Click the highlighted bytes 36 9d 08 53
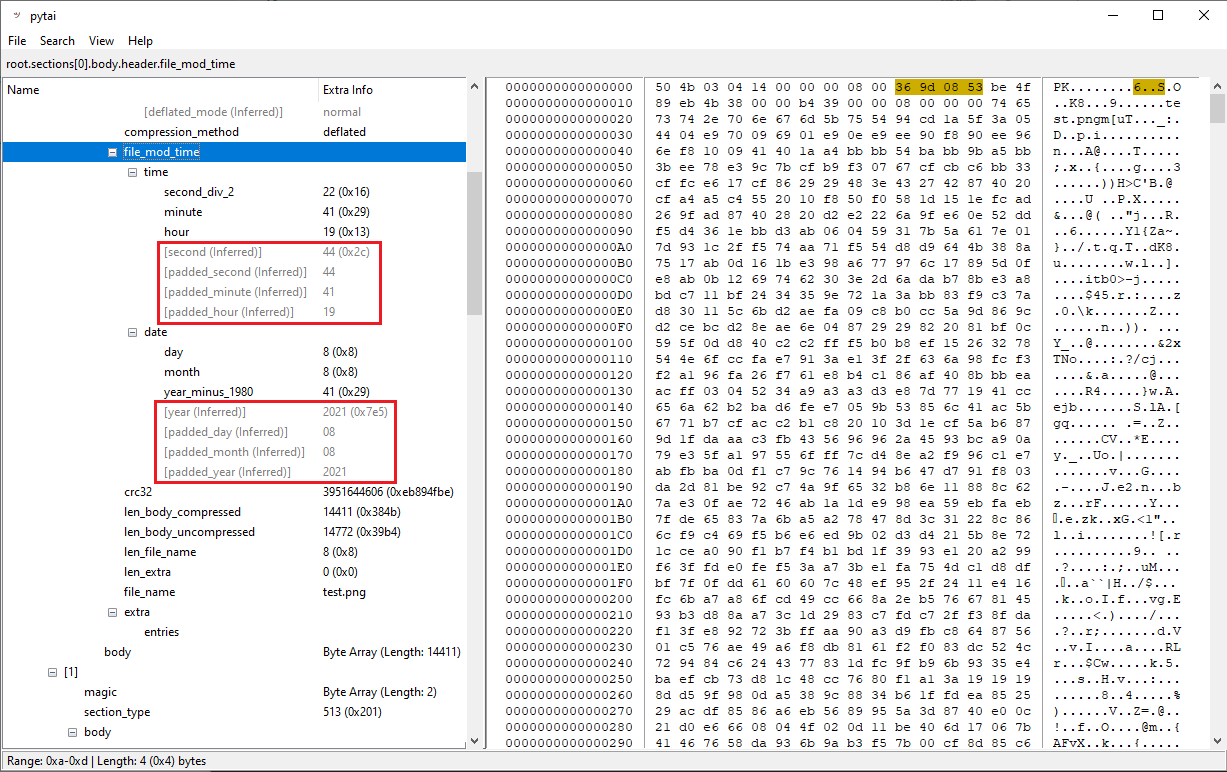This screenshot has width=1227, height=772. pos(939,87)
